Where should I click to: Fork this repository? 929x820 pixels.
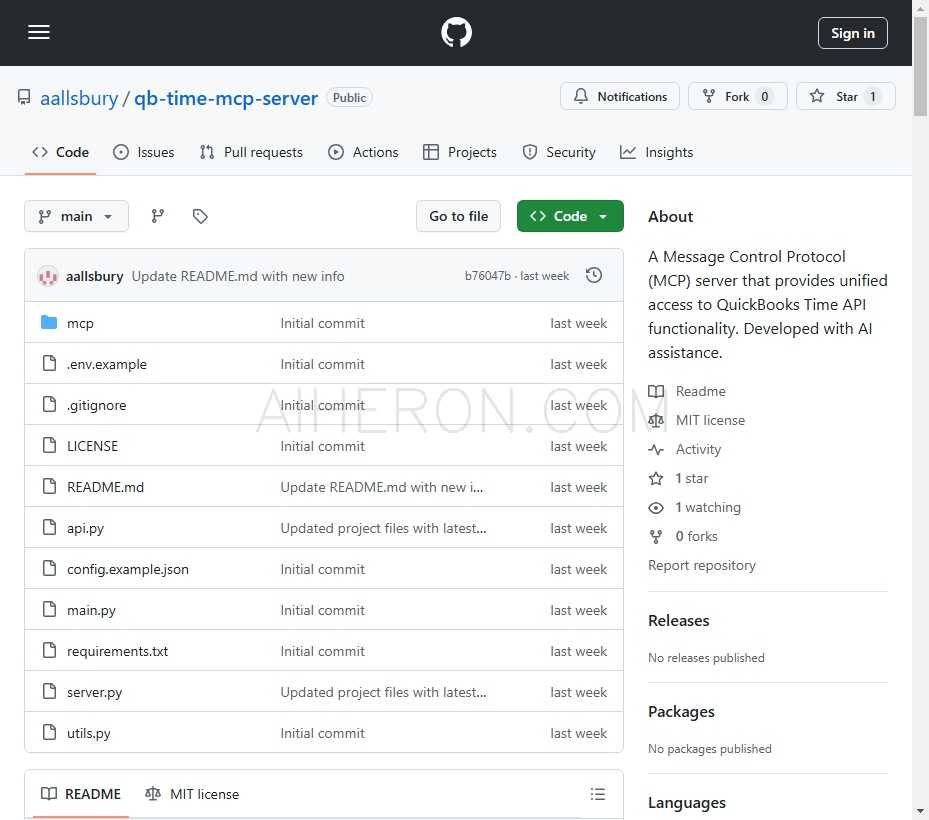click(738, 97)
